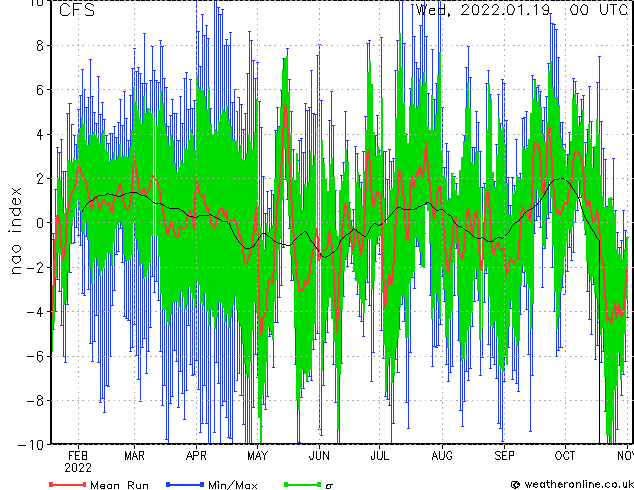
Task: Click the y-axis value 0
Action: pyautogui.click(x=40, y=223)
